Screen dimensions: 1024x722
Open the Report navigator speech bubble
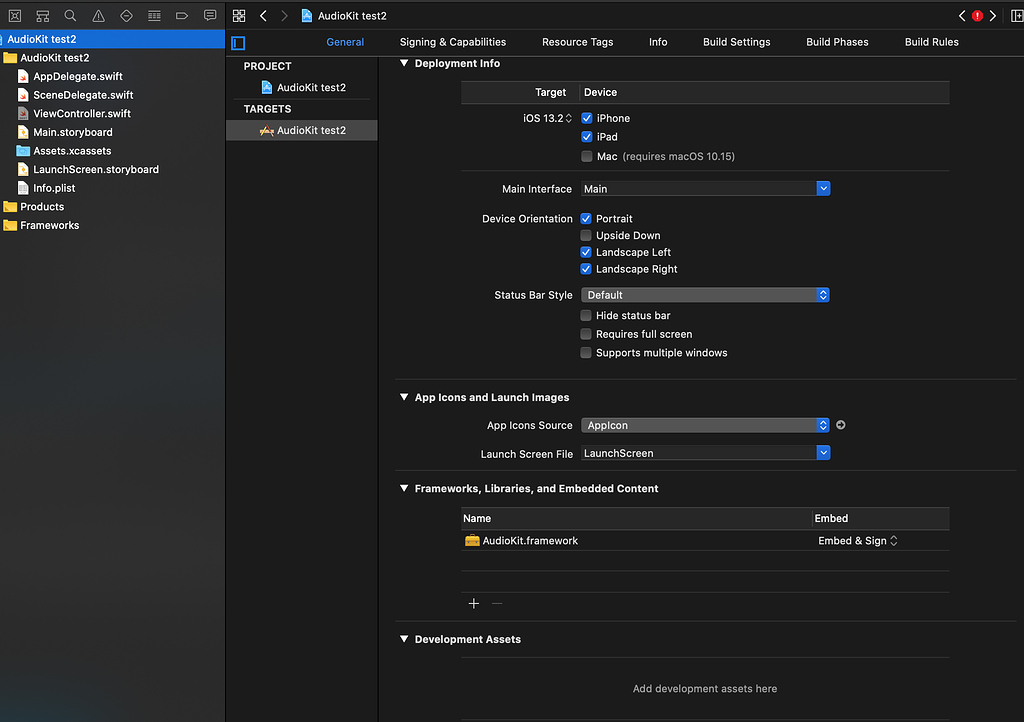(x=209, y=15)
